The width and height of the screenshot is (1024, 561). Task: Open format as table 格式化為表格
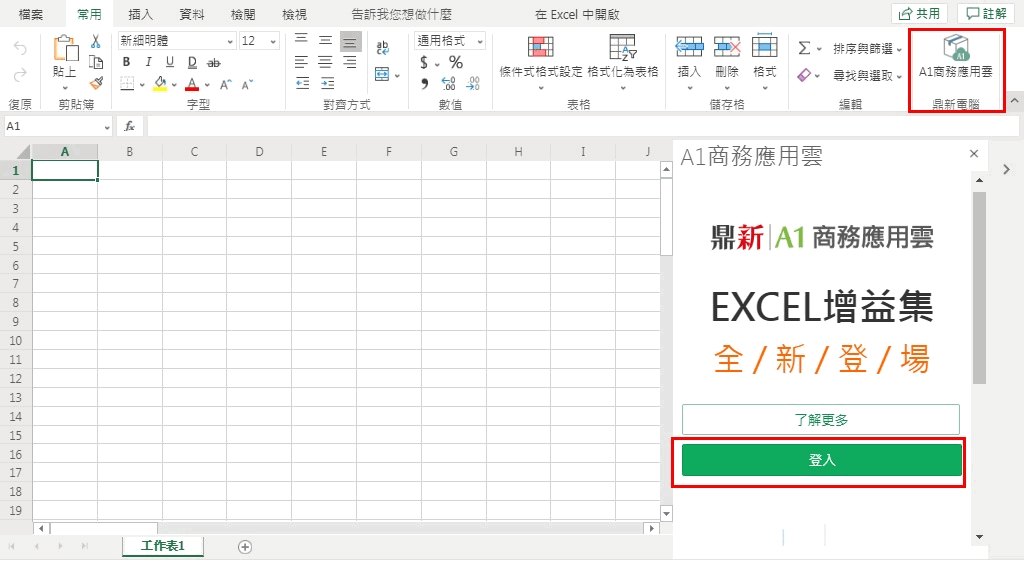click(623, 63)
